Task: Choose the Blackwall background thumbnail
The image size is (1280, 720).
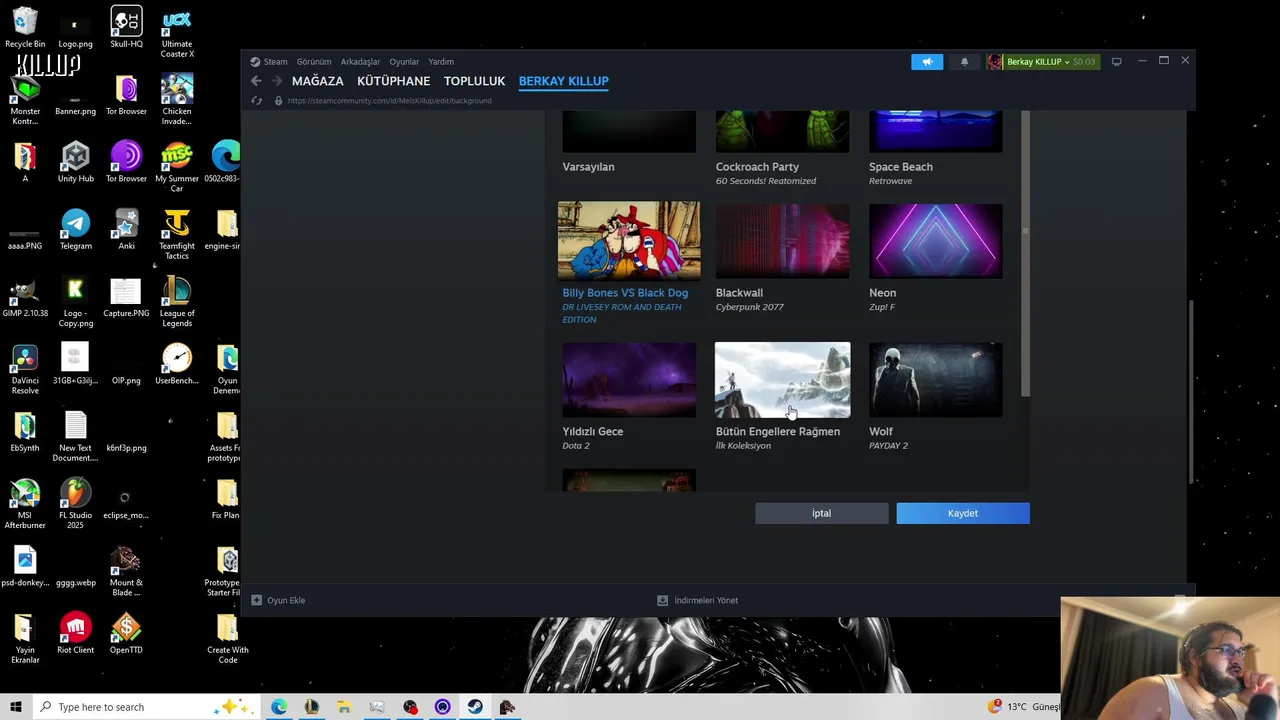Action: tap(782, 241)
